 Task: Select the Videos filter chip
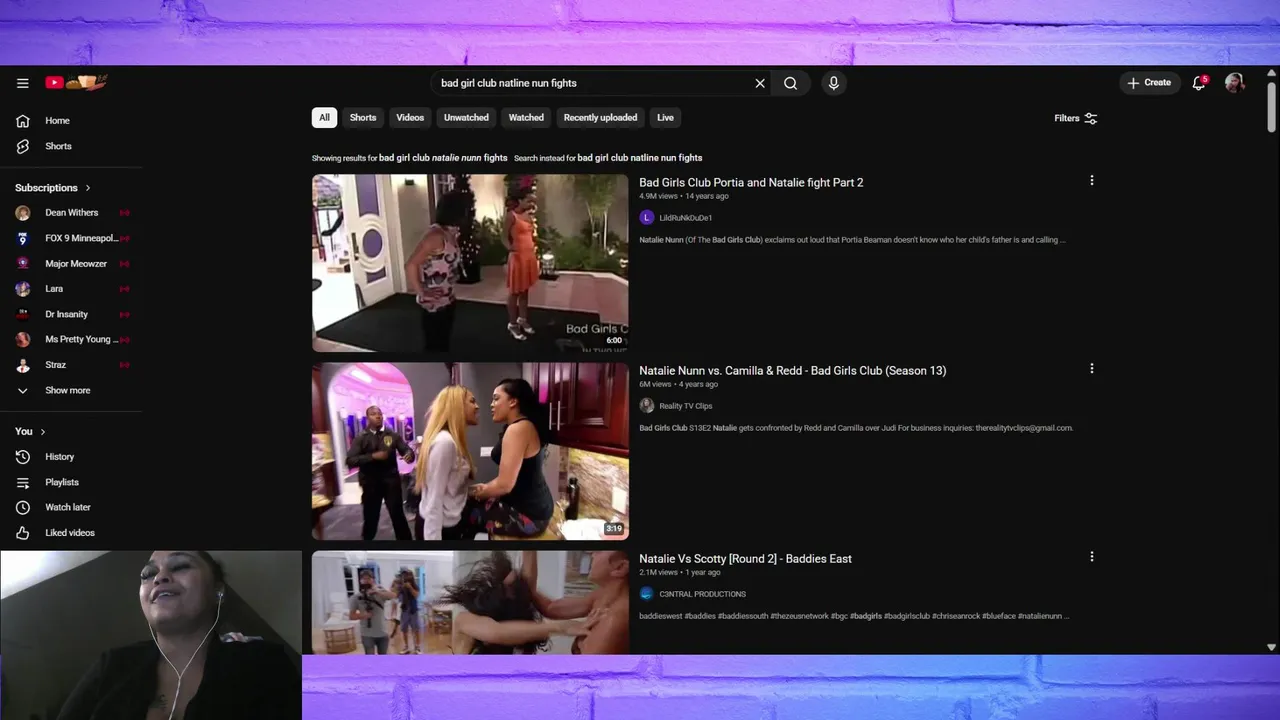[410, 118]
